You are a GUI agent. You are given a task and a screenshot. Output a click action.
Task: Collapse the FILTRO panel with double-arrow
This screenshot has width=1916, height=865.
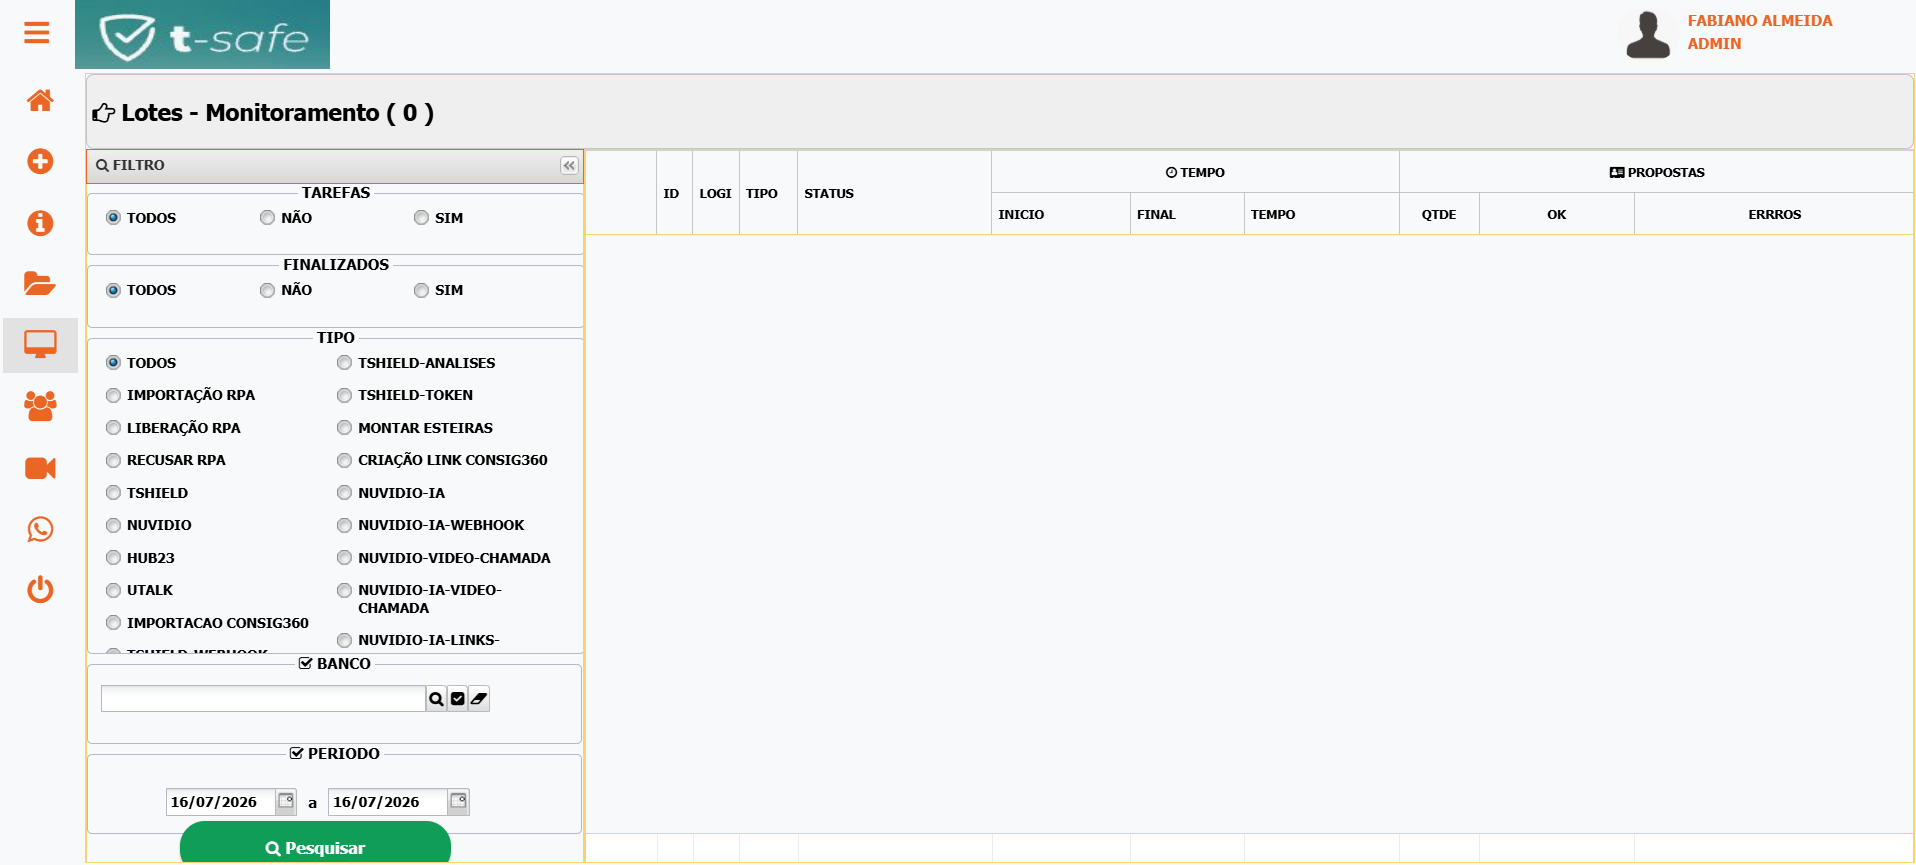569,166
